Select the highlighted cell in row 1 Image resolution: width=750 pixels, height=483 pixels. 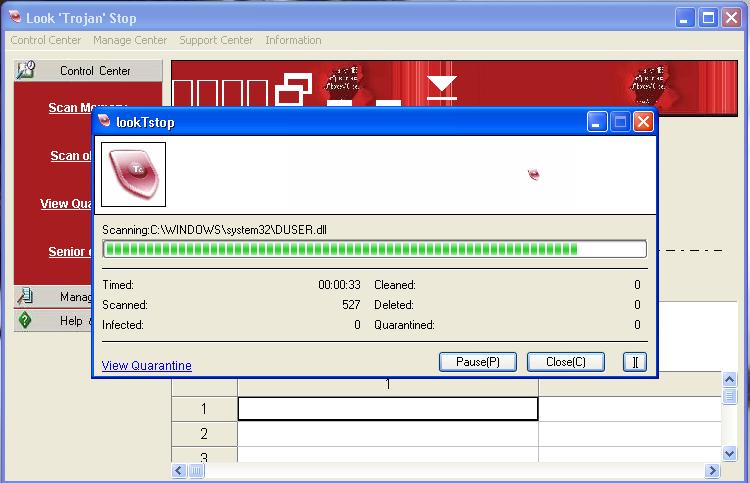pyautogui.click(x=388, y=409)
